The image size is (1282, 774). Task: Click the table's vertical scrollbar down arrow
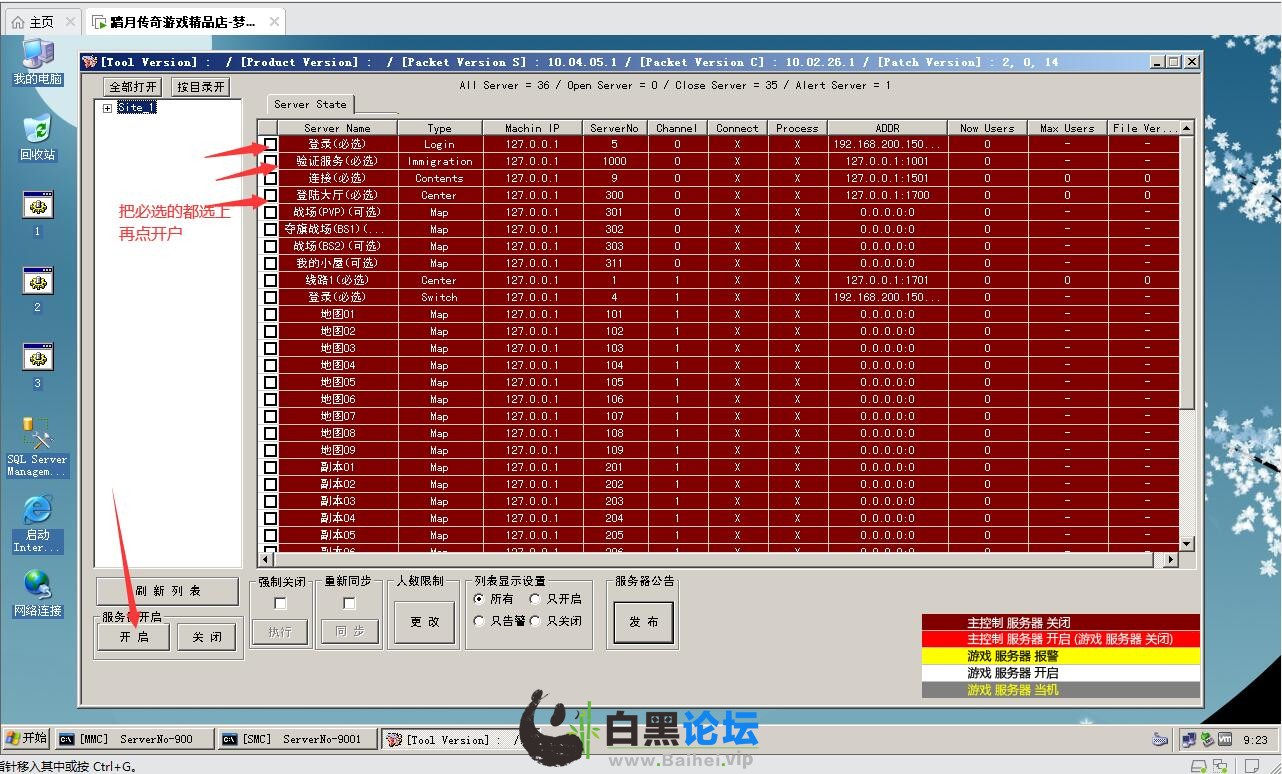(1187, 544)
